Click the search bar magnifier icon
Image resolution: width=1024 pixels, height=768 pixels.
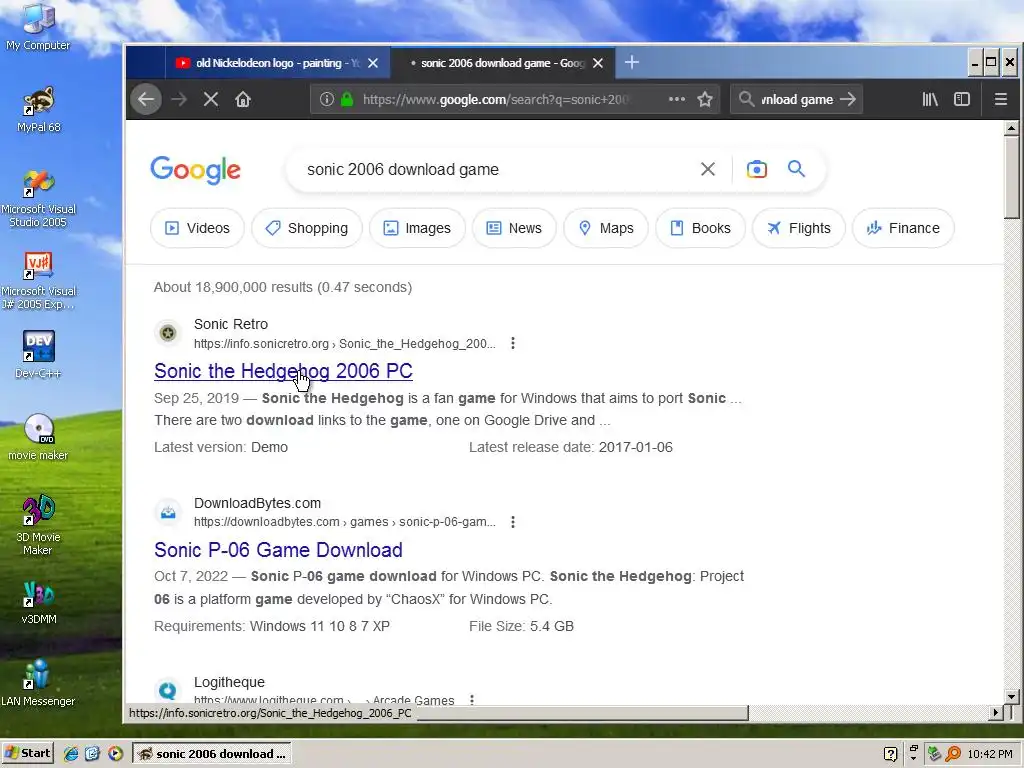(746, 99)
